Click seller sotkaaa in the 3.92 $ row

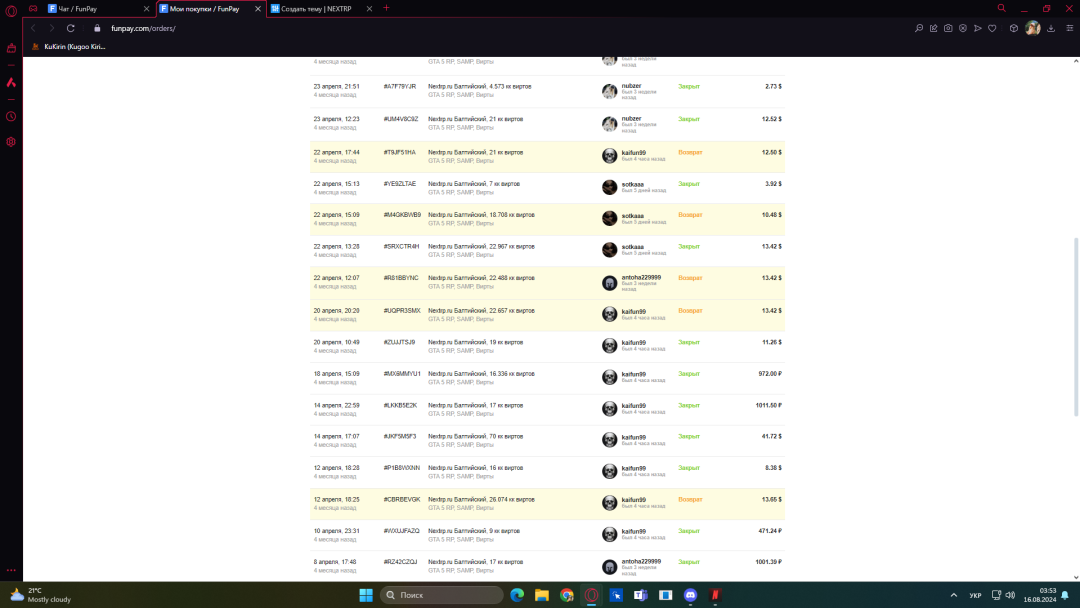[x=632, y=185]
